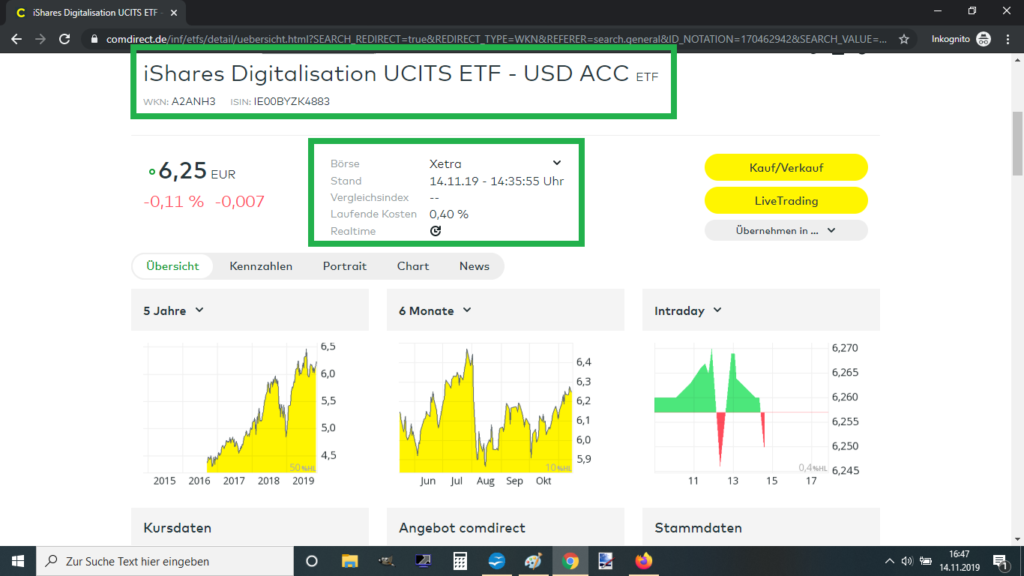This screenshot has width=1024, height=576.
Task: Open Firefox from the taskbar
Action: (x=644, y=561)
